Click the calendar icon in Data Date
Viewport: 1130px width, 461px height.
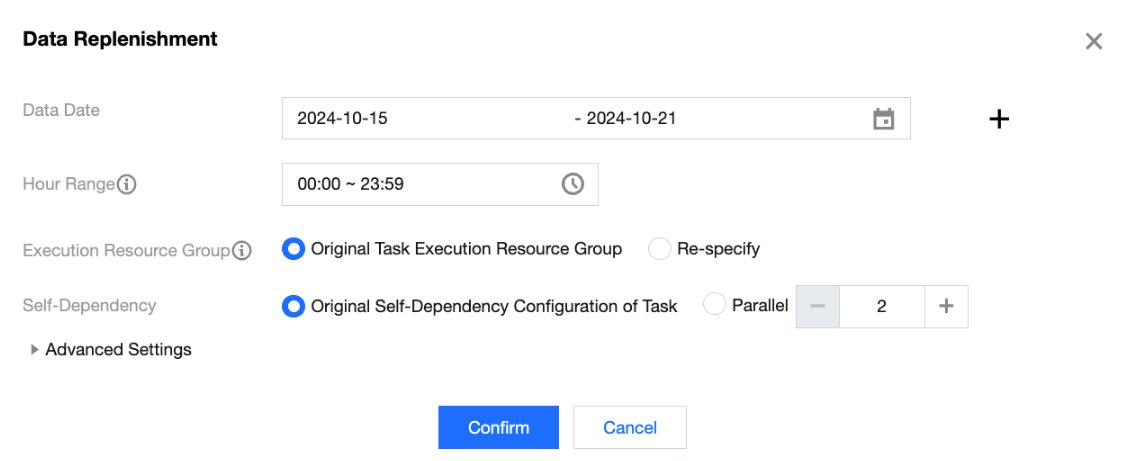click(883, 119)
